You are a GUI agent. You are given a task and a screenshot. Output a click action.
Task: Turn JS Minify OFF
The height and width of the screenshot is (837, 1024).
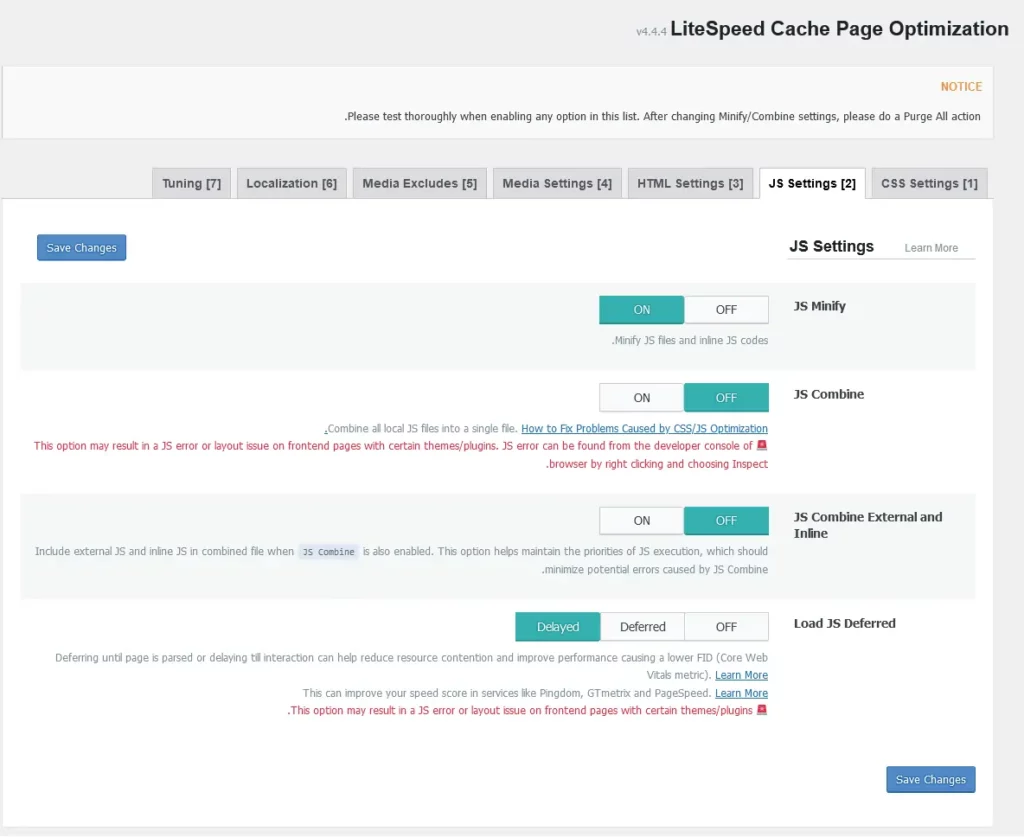pyautogui.click(x=726, y=310)
